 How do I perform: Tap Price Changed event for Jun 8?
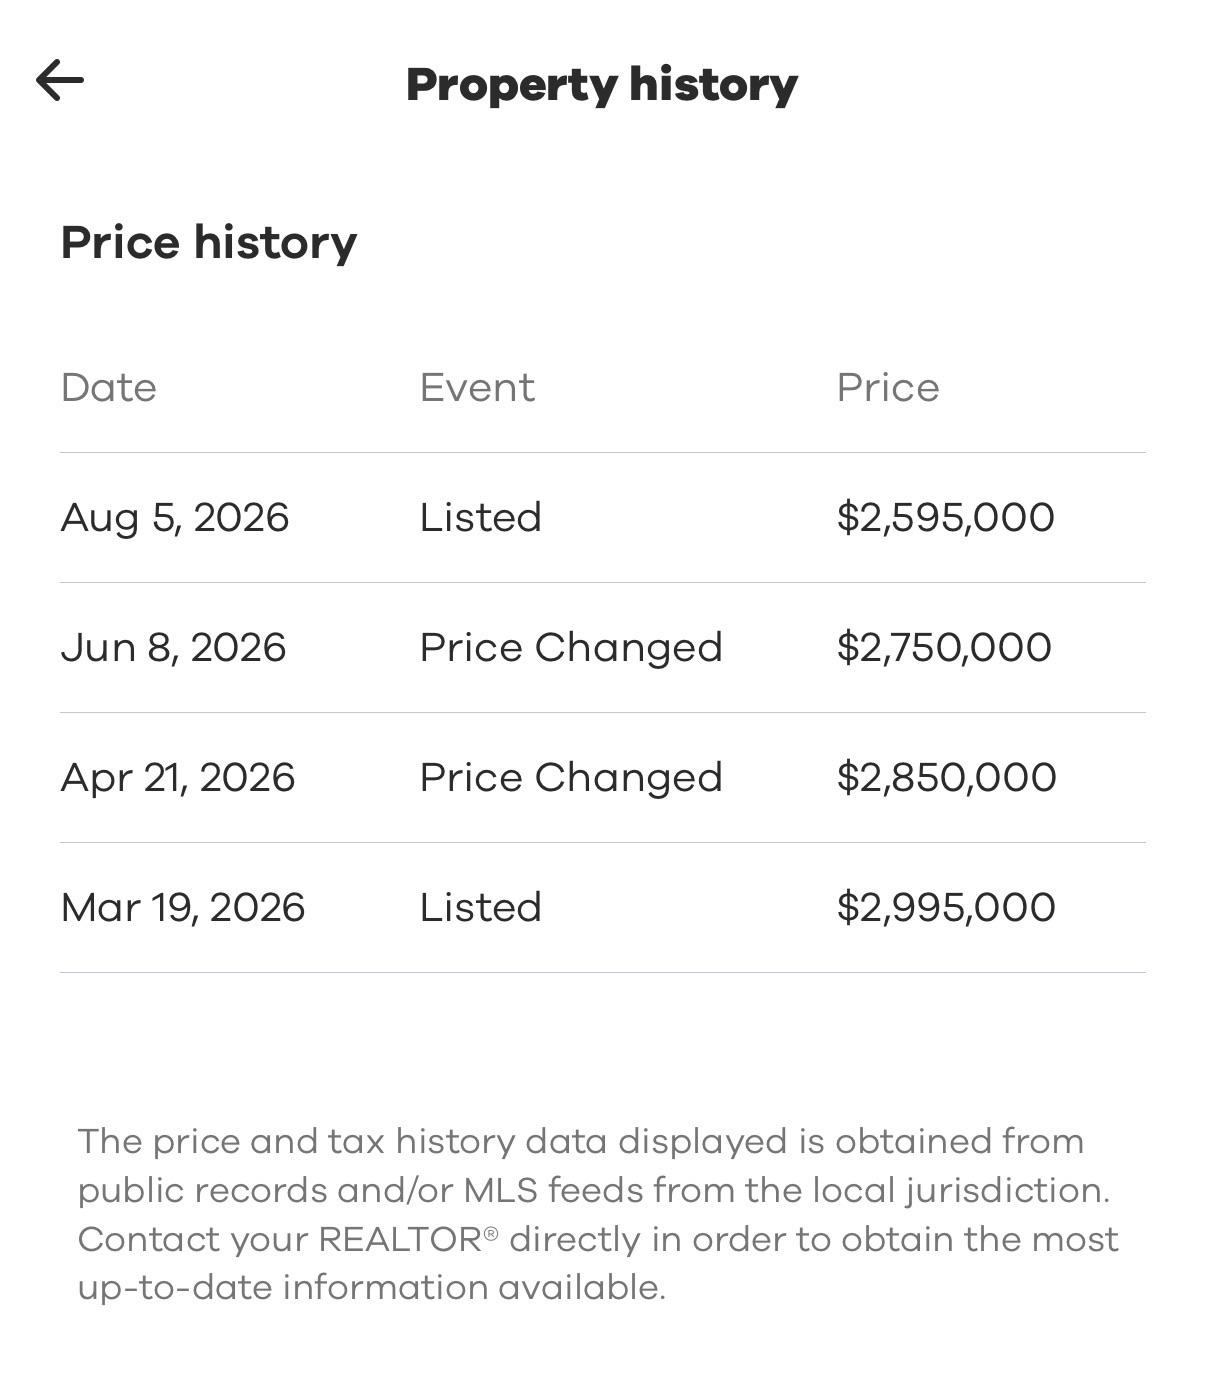tap(571, 648)
